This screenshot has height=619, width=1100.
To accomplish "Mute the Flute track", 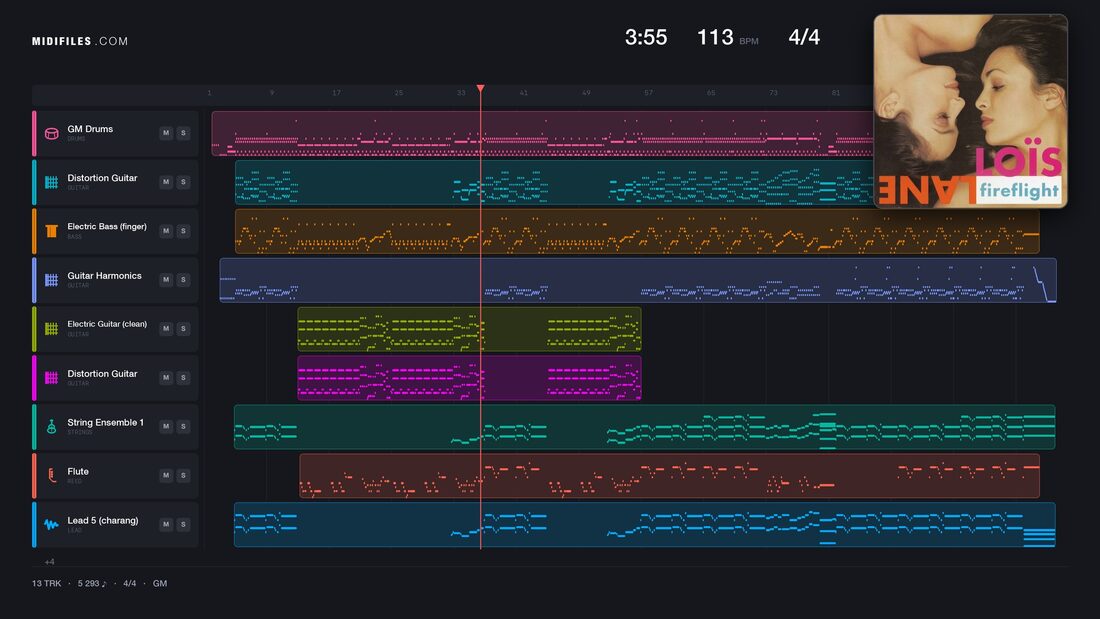I will point(166,475).
